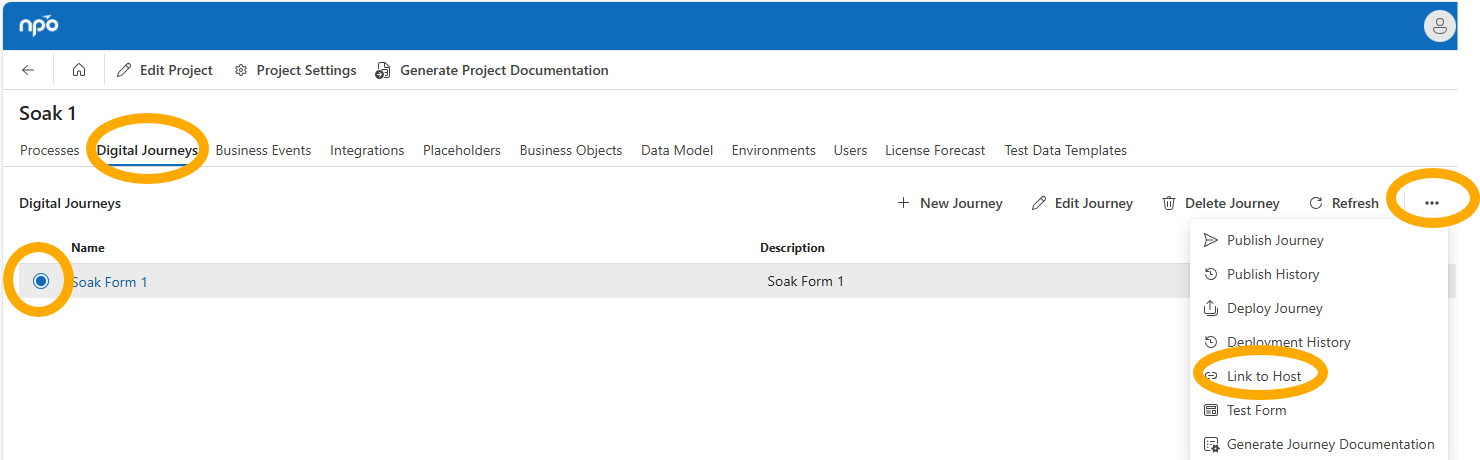
Task: Open the Business Events tab
Action: [x=263, y=150]
